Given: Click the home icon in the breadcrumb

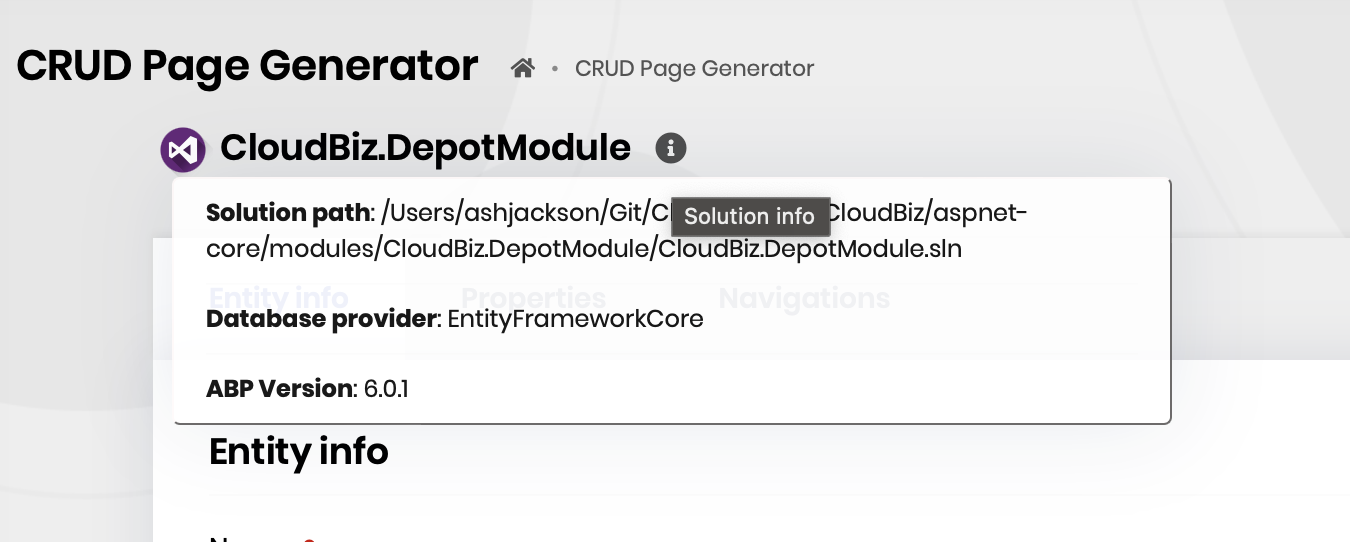Looking at the screenshot, I should (522, 68).
